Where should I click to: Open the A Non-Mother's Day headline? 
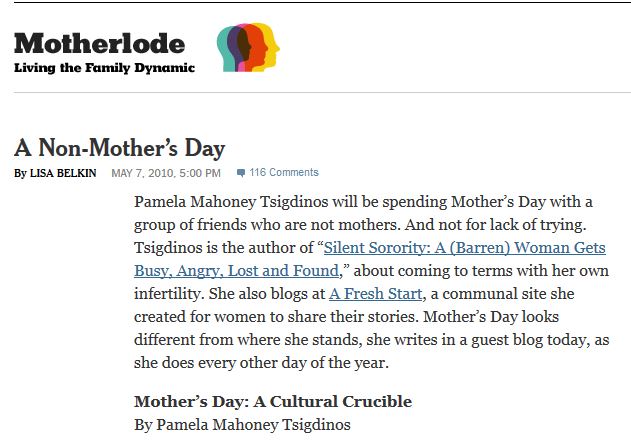pos(120,148)
